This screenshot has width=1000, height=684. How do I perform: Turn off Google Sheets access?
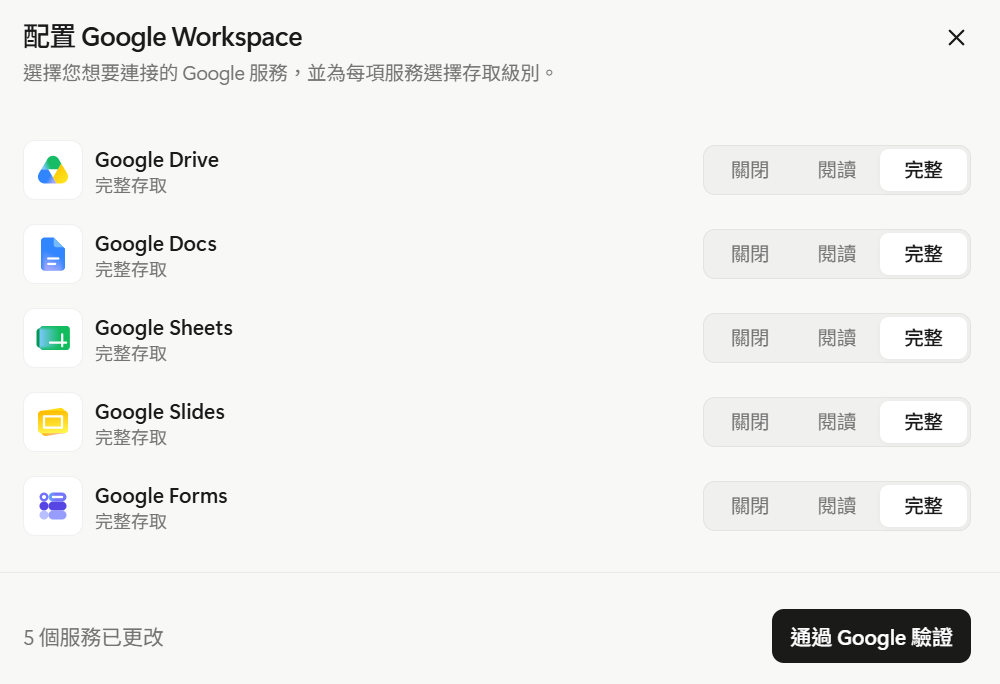coord(750,338)
